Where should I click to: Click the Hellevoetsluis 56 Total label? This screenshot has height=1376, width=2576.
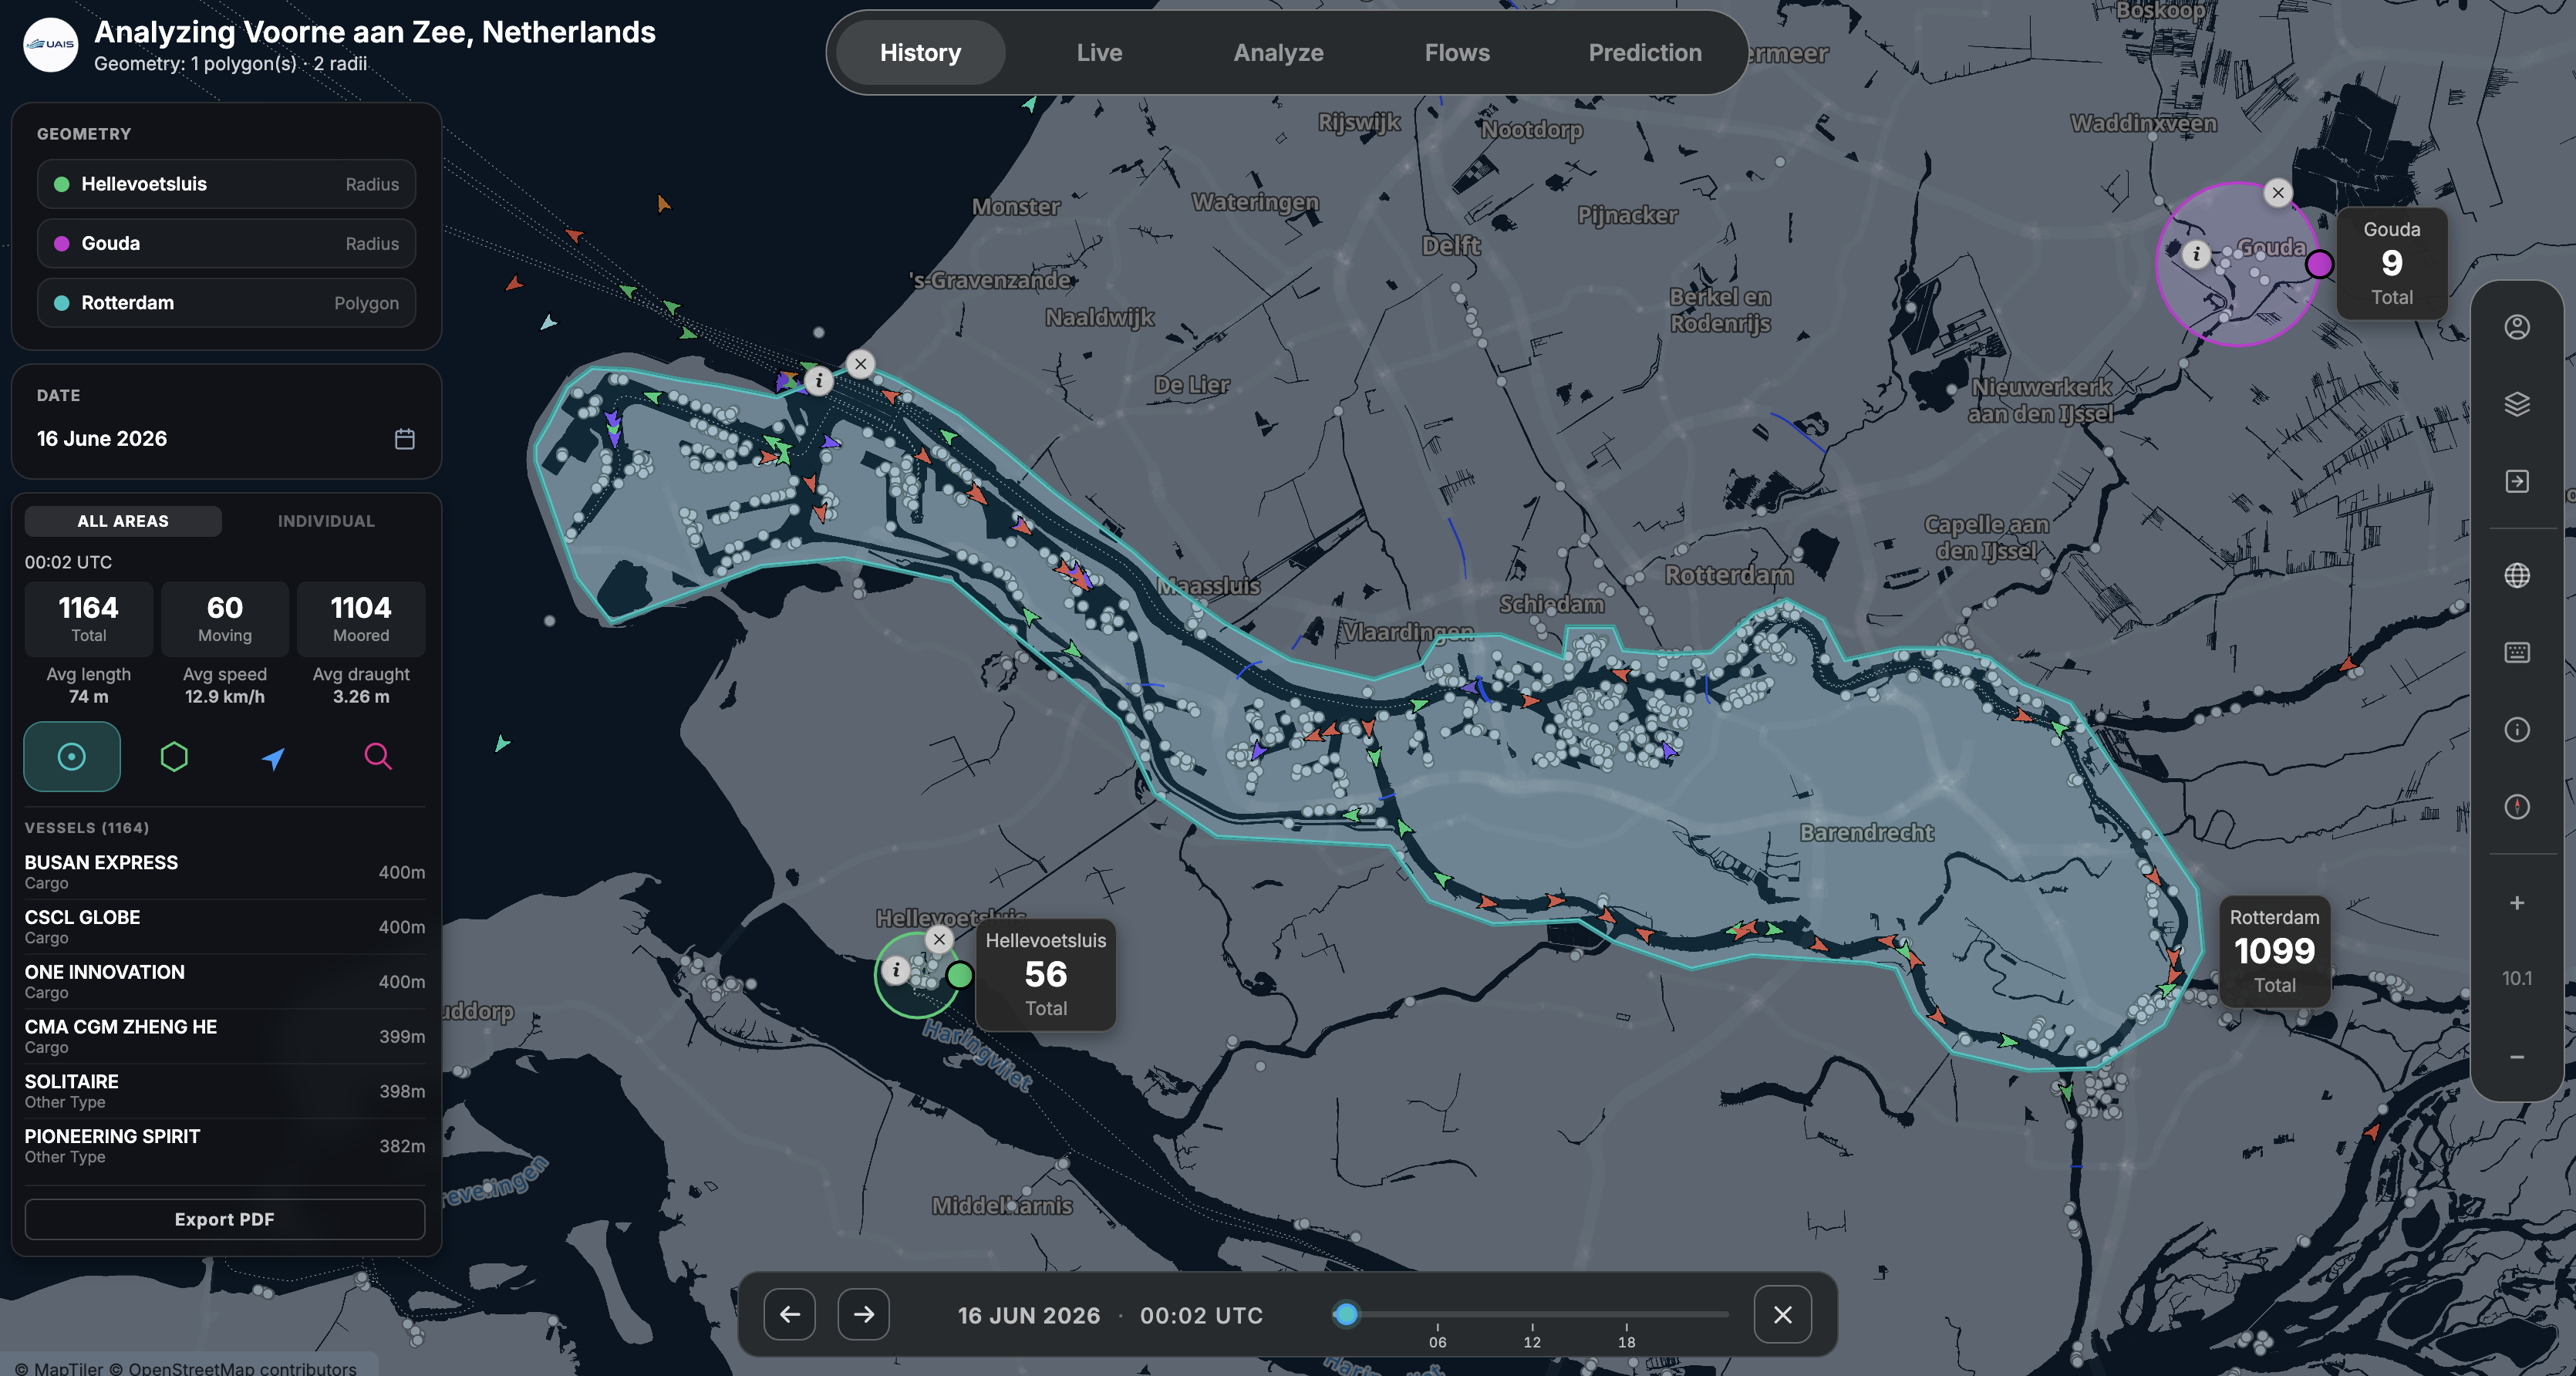coord(1045,974)
